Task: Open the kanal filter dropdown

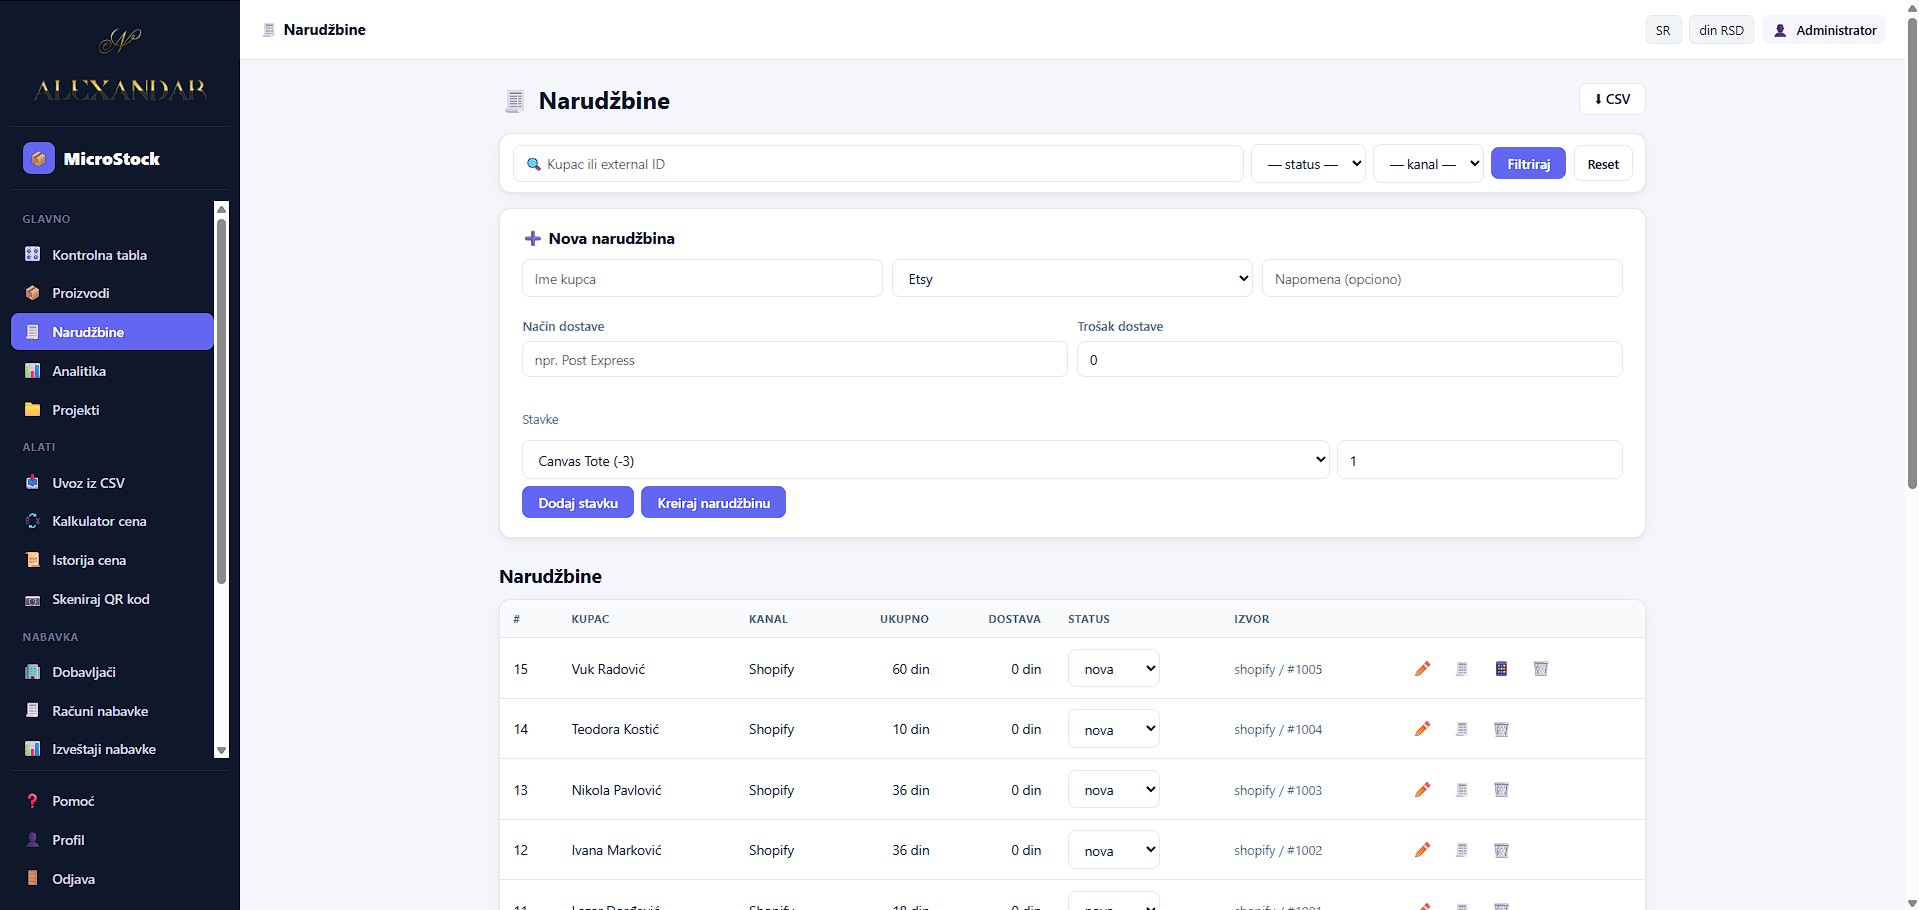Action: coord(1428,164)
